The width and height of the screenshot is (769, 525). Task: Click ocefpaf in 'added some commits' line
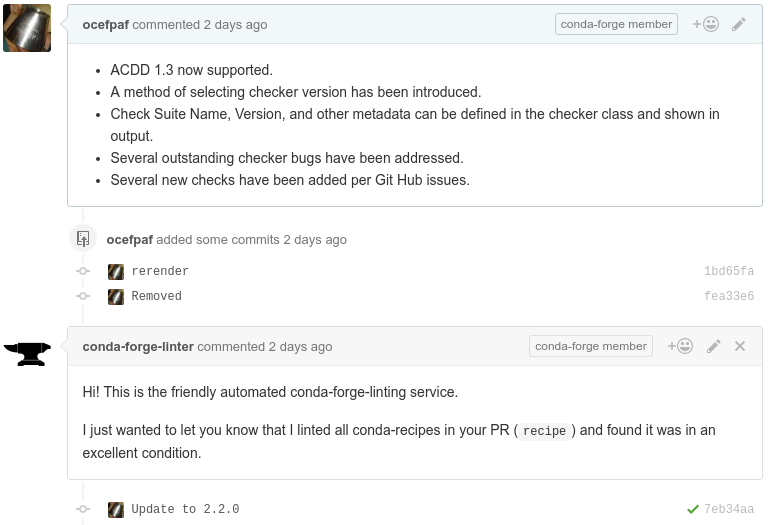pos(129,239)
